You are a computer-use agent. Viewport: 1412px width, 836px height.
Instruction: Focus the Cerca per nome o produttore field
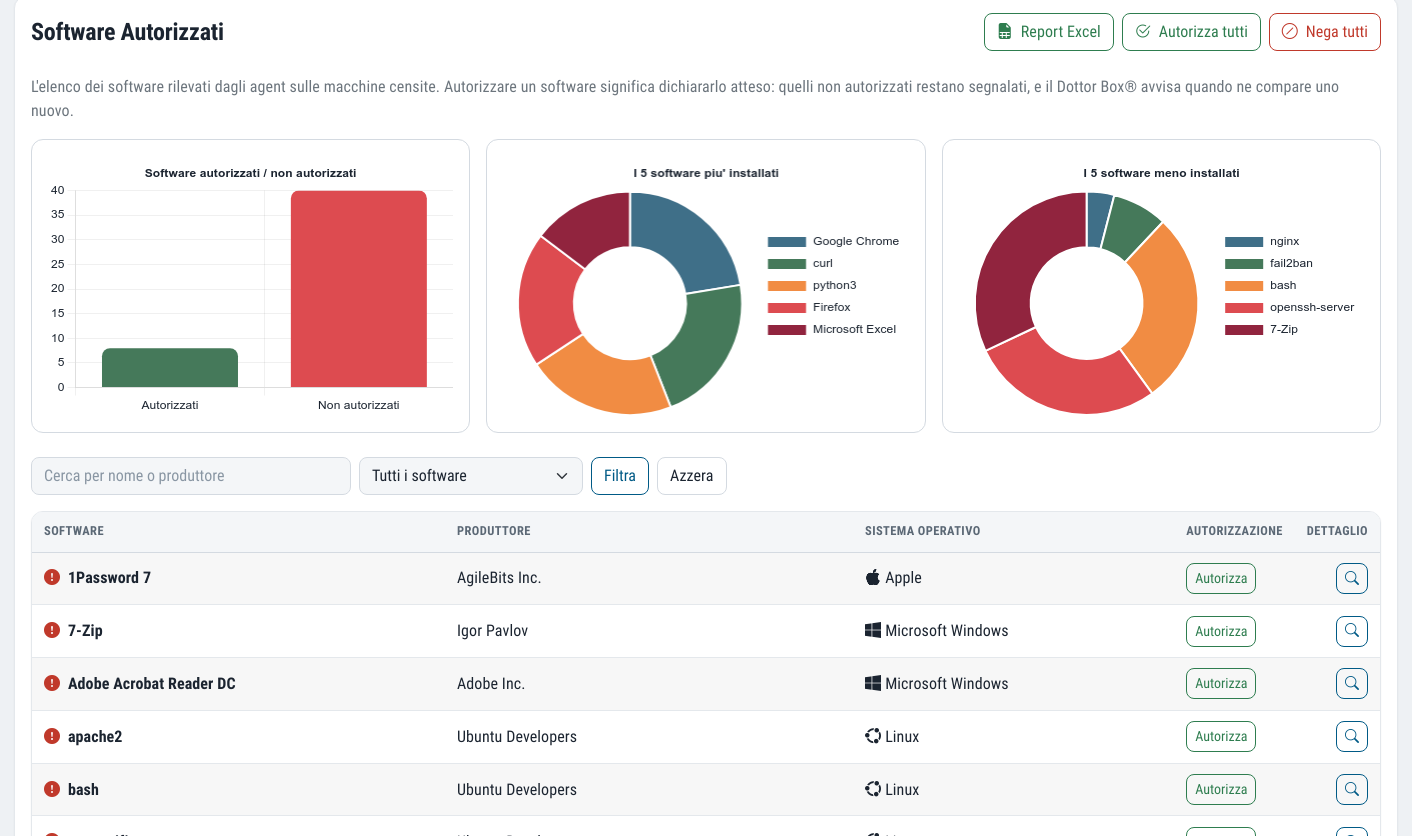tap(191, 476)
